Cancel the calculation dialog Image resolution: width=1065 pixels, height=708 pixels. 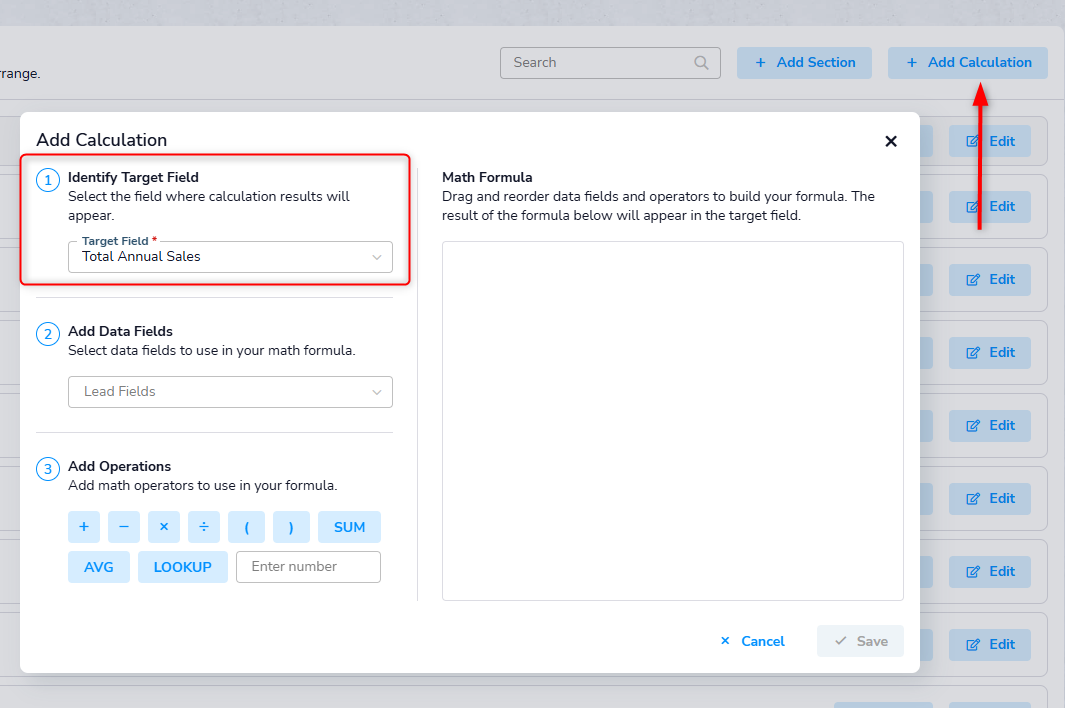(x=753, y=641)
